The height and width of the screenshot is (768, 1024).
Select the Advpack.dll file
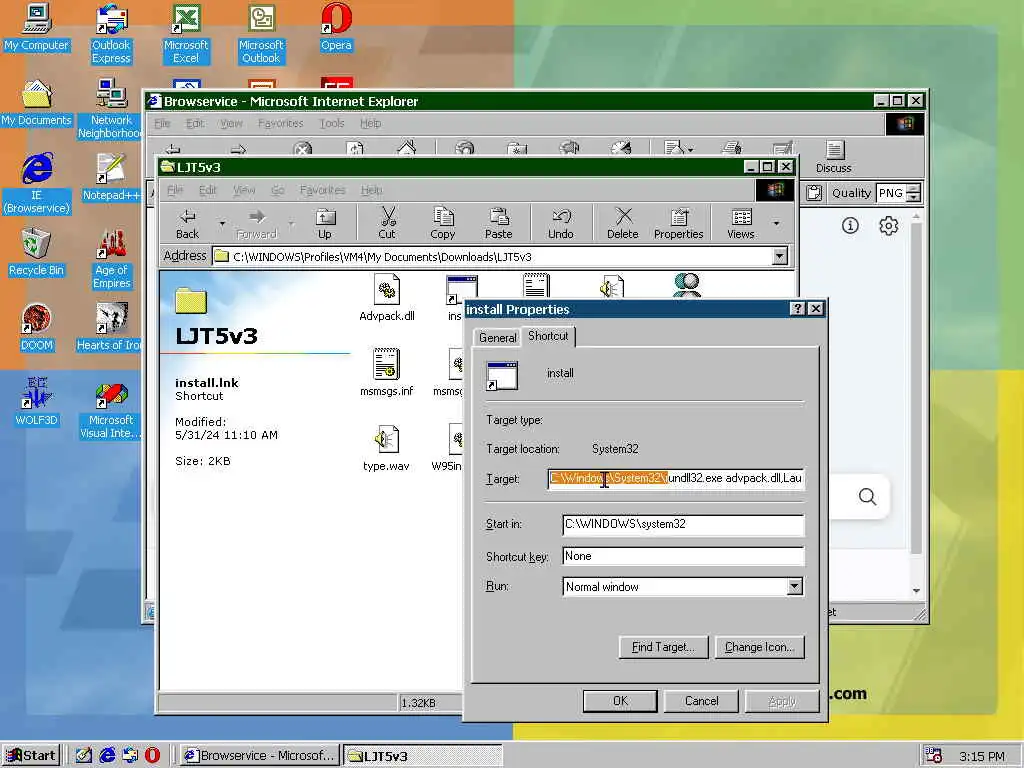(x=387, y=298)
